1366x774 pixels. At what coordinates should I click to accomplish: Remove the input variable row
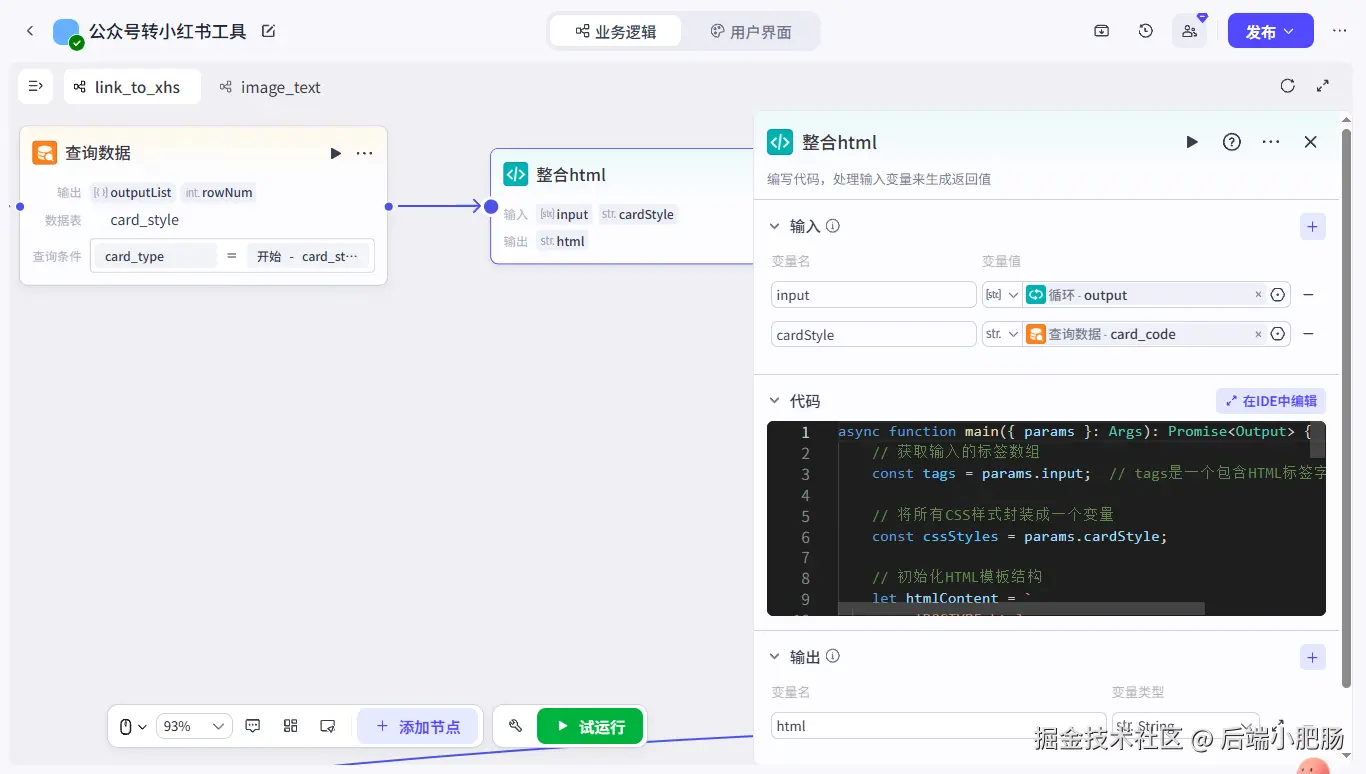coord(1308,295)
